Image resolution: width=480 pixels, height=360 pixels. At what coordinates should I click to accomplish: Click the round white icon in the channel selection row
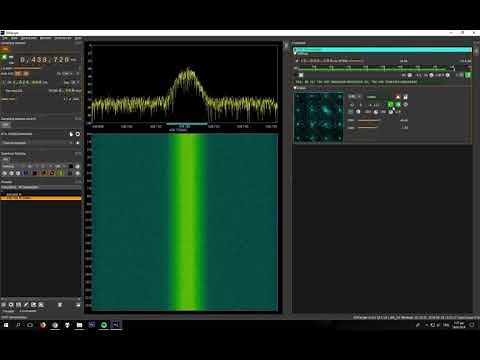[78, 134]
